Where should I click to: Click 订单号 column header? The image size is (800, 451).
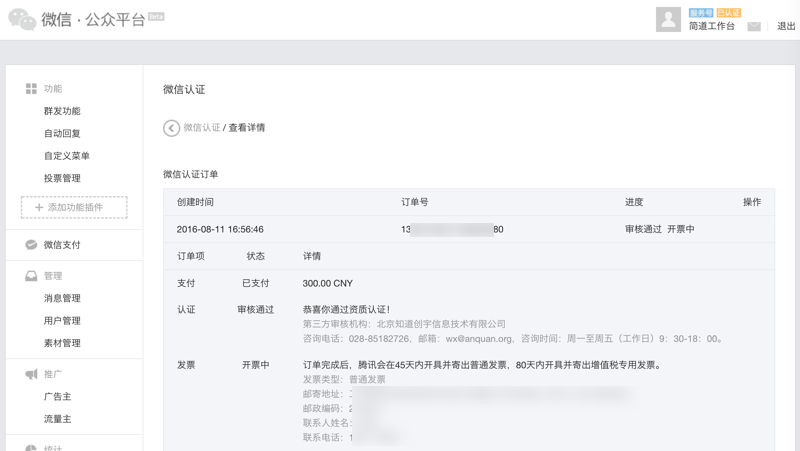coord(415,202)
